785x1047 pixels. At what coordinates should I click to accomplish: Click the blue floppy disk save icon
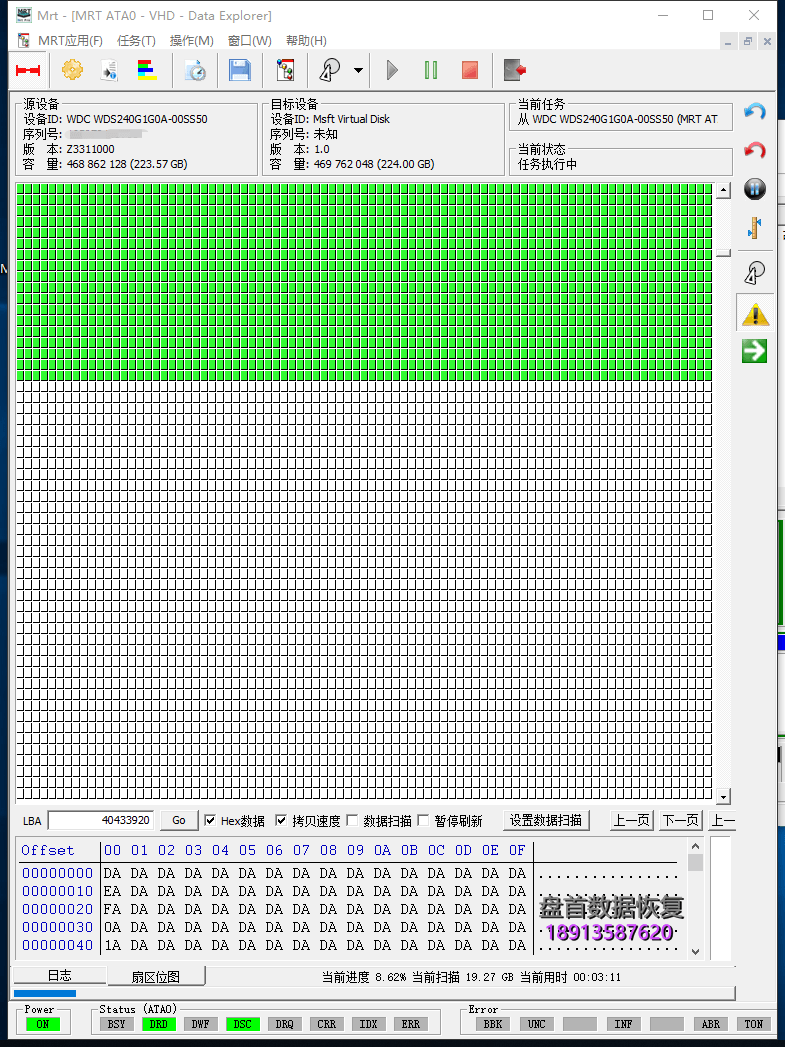click(x=240, y=69)
